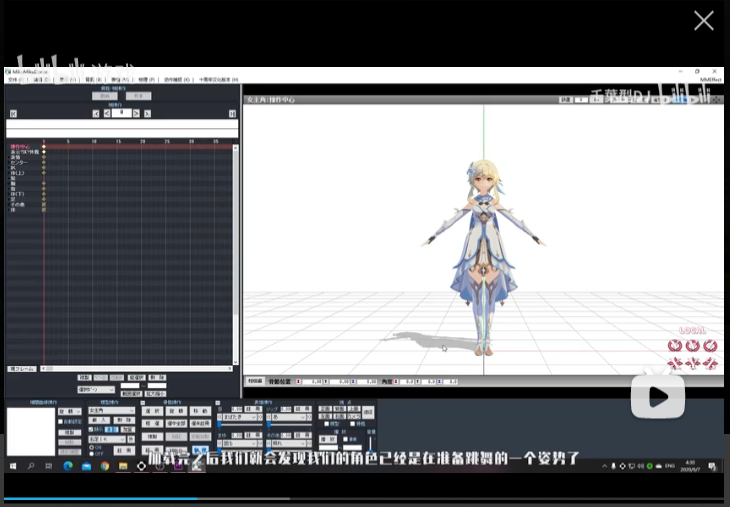Viewport: 730px width, 507px height.
Task: Click the first move handle in the bottom row
Action: 675,363
